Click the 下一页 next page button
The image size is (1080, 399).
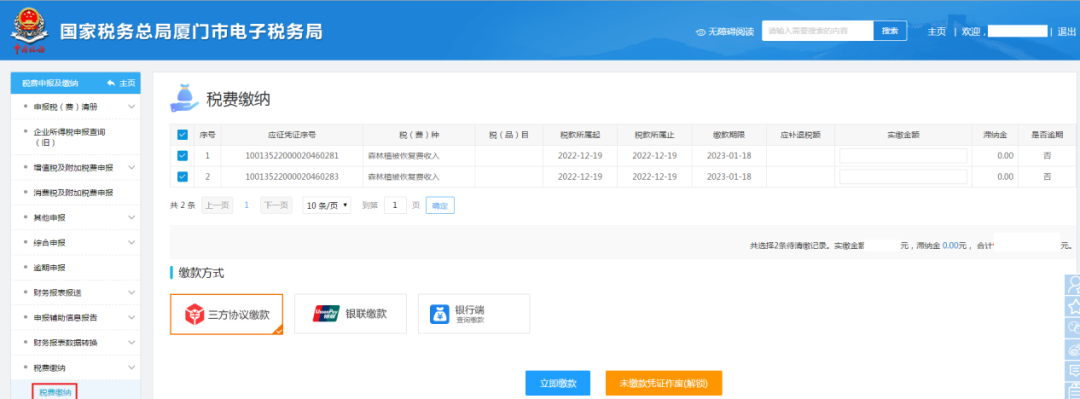pos(276,205)
